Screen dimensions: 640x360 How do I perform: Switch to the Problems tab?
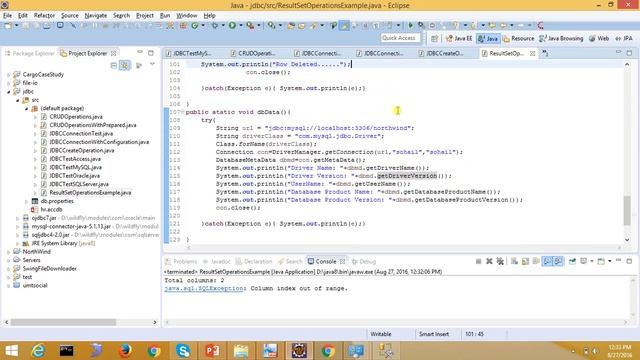coord(181,262)
